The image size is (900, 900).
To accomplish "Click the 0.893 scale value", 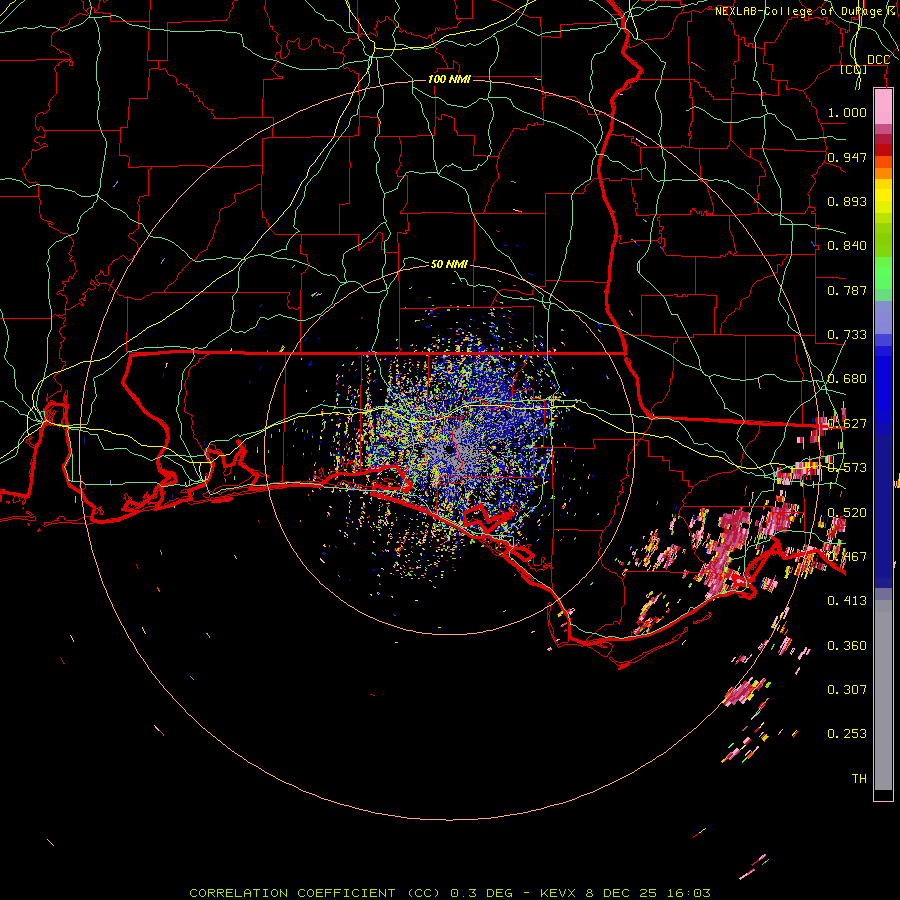I will [x=847, y=201].
